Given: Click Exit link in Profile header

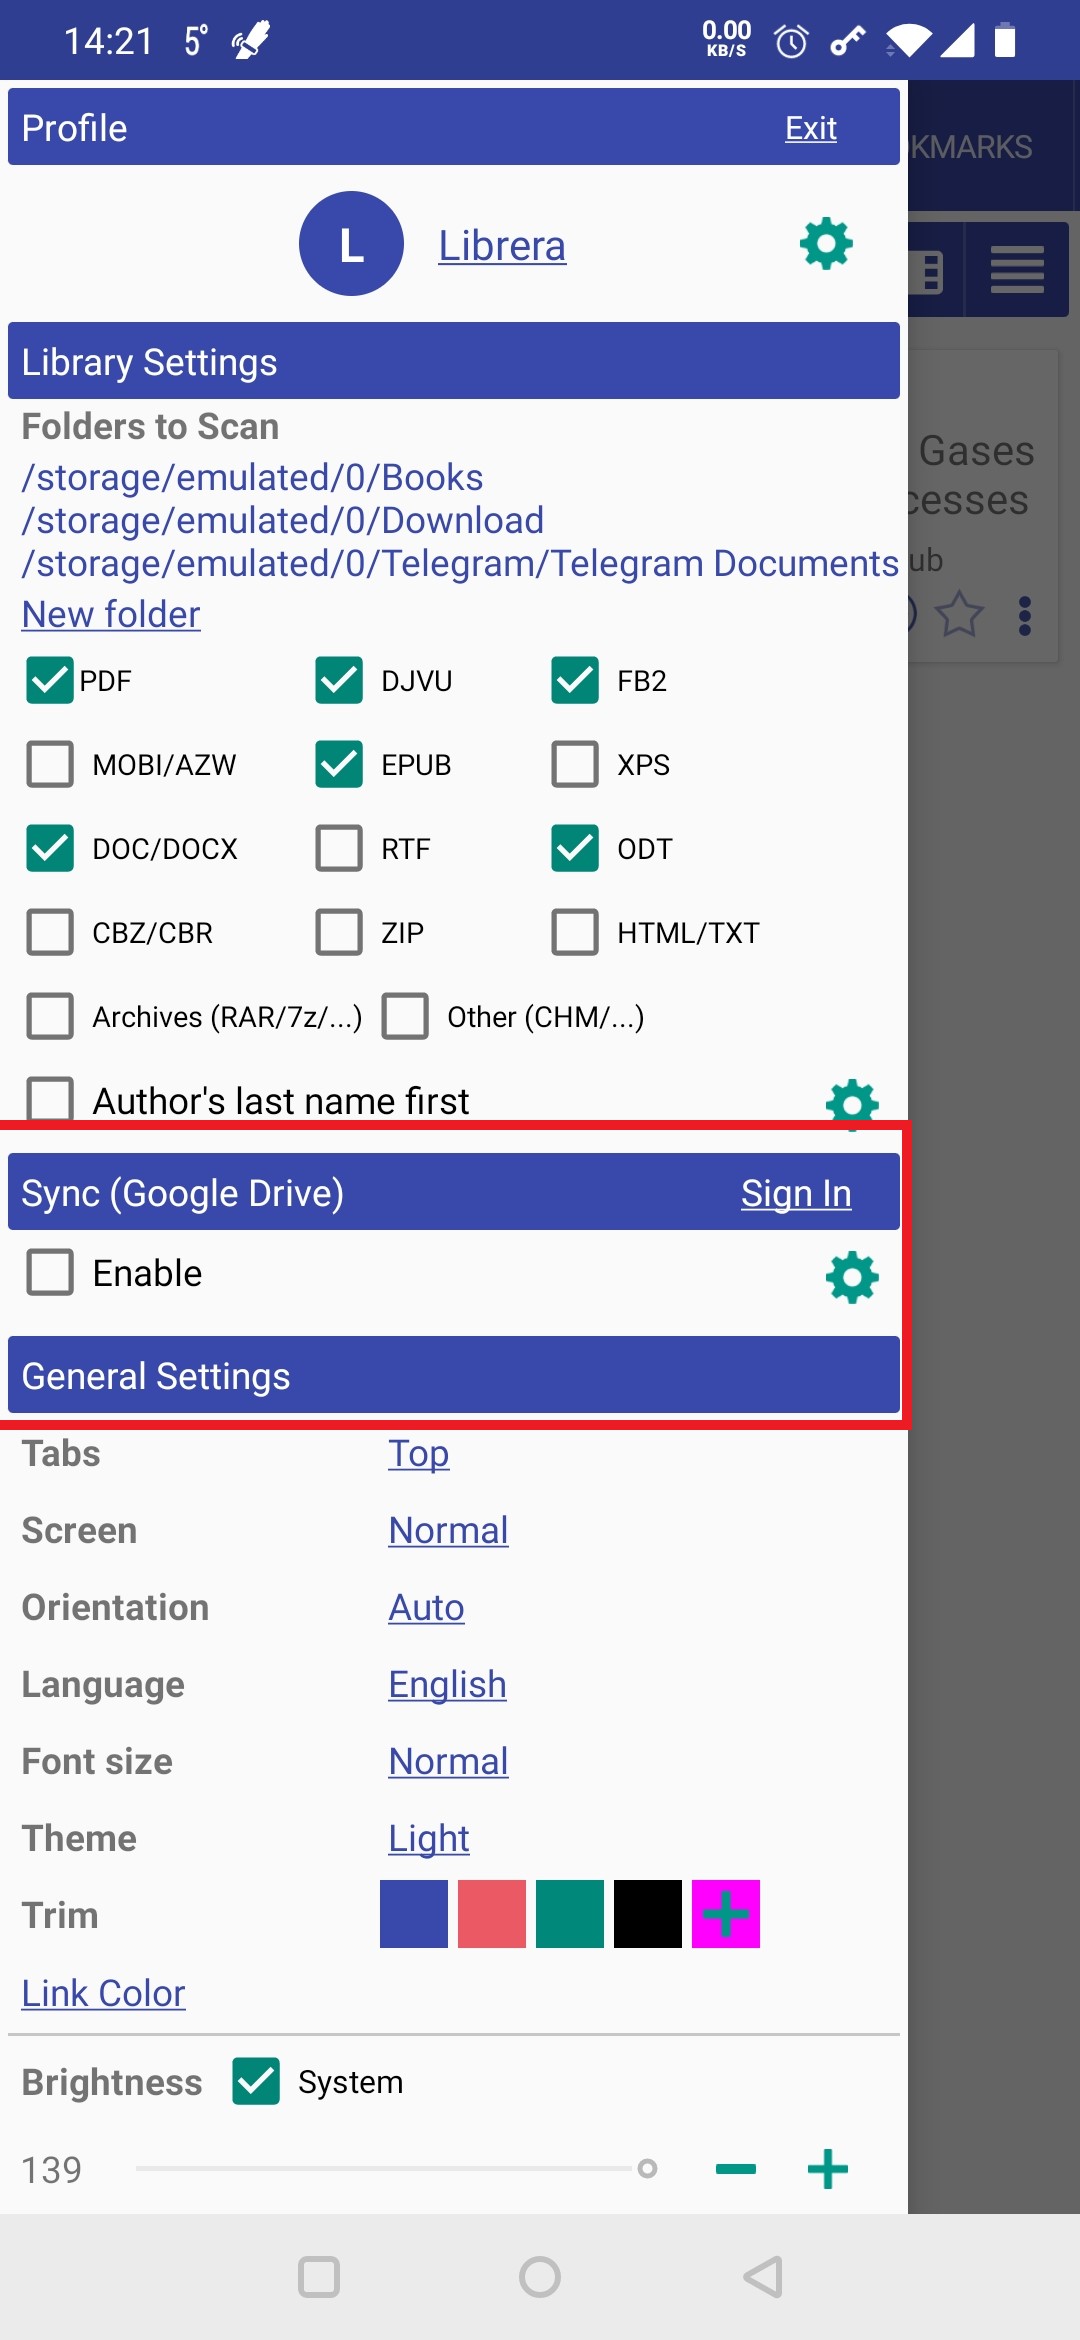Looking at the screenshot, I should [x=810, y=128].
